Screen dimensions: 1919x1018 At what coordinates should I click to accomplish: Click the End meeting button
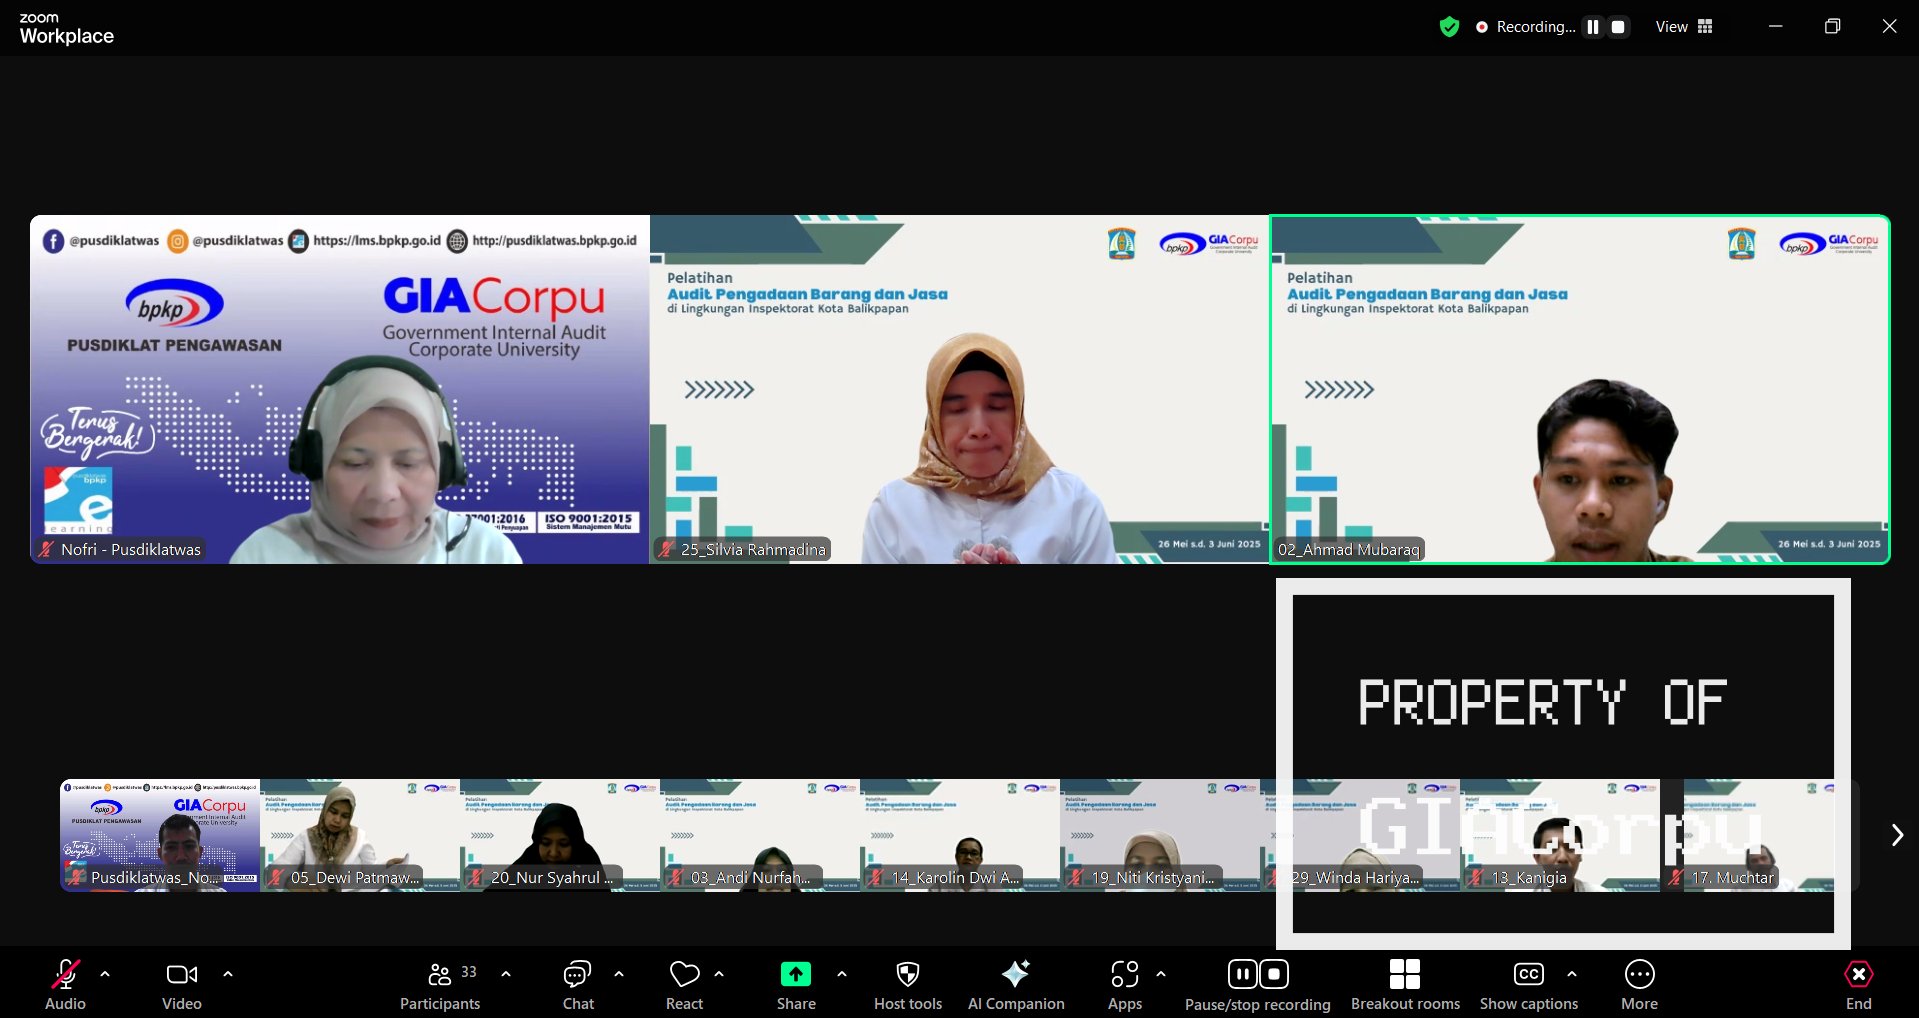[x=1858, y=985]
